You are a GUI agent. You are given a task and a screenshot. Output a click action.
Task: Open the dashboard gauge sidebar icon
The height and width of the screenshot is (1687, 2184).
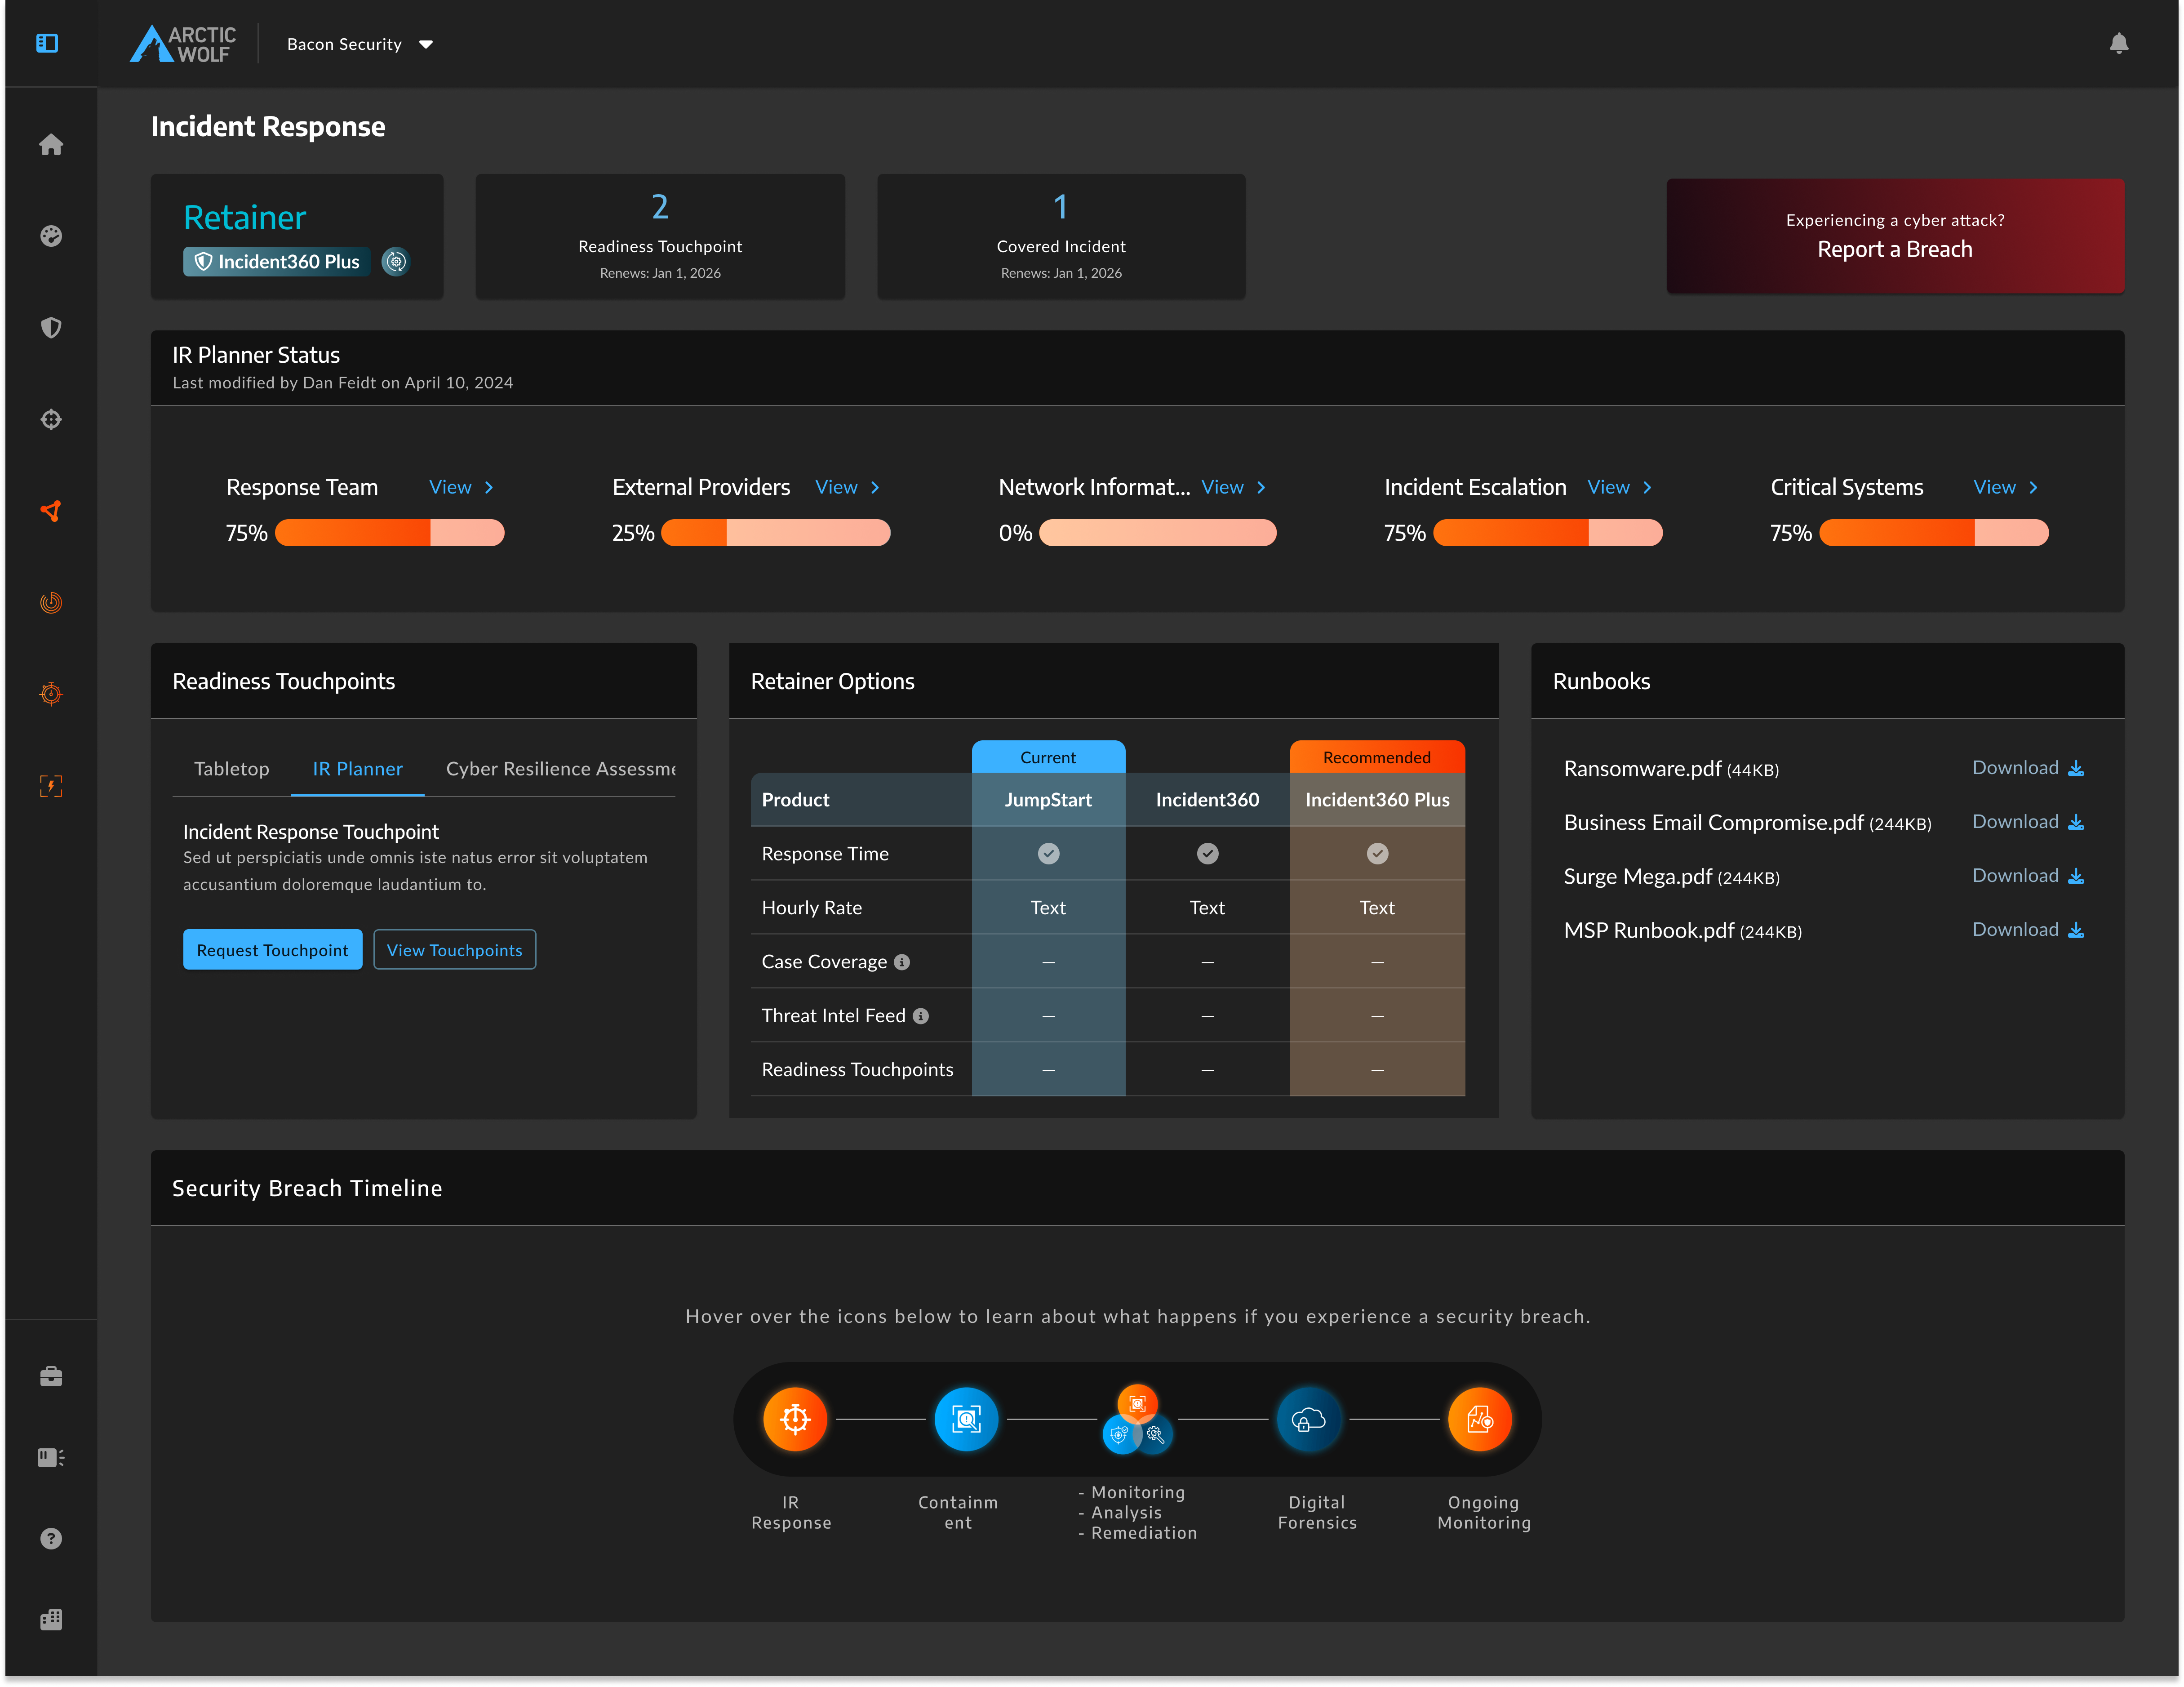(x=51, y=236)
